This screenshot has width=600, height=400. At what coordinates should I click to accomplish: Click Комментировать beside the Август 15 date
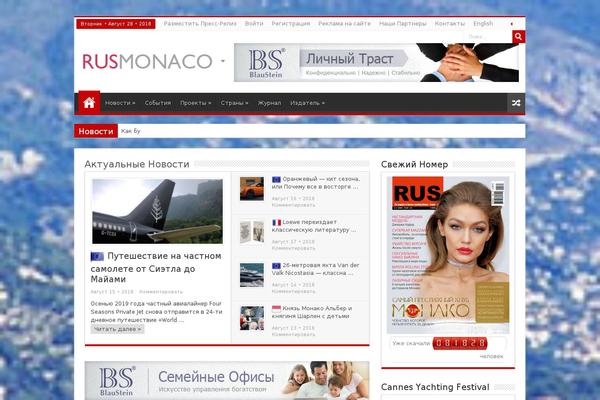pos(161,292)
